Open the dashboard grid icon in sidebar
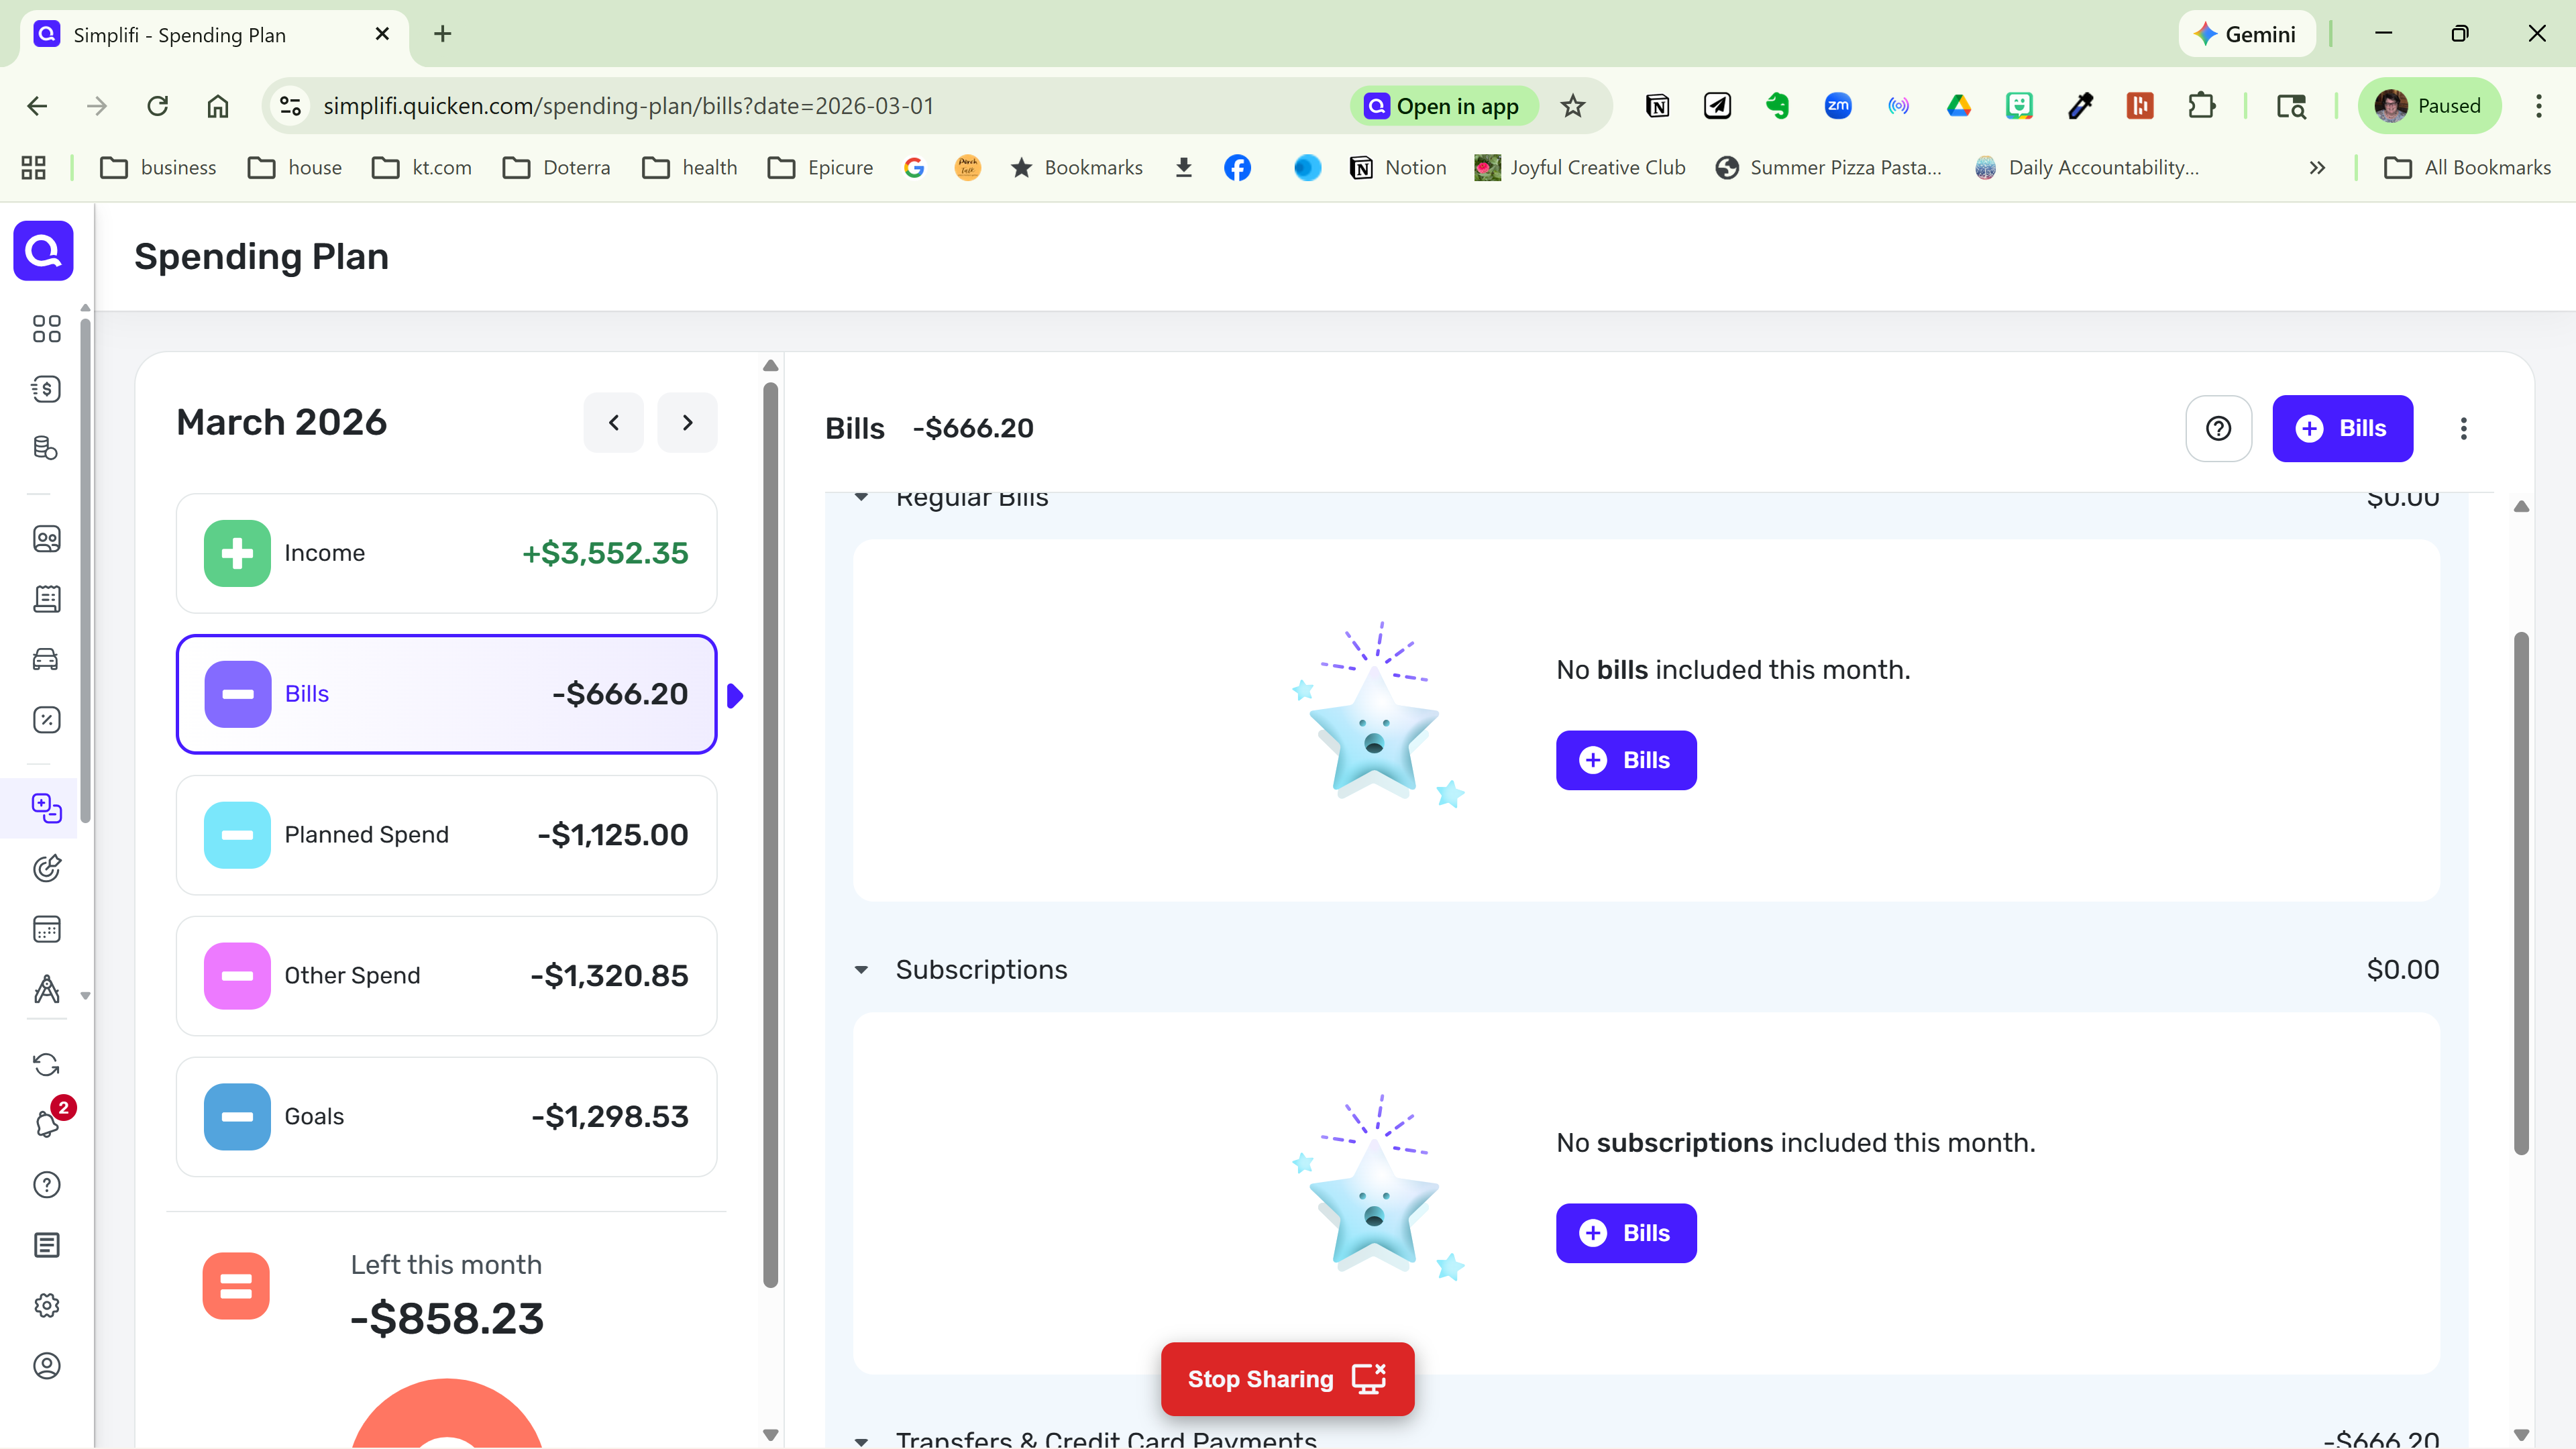The height and width of the screenshot is (1449, 2576). pyautogui.click(x=46, y=329)
